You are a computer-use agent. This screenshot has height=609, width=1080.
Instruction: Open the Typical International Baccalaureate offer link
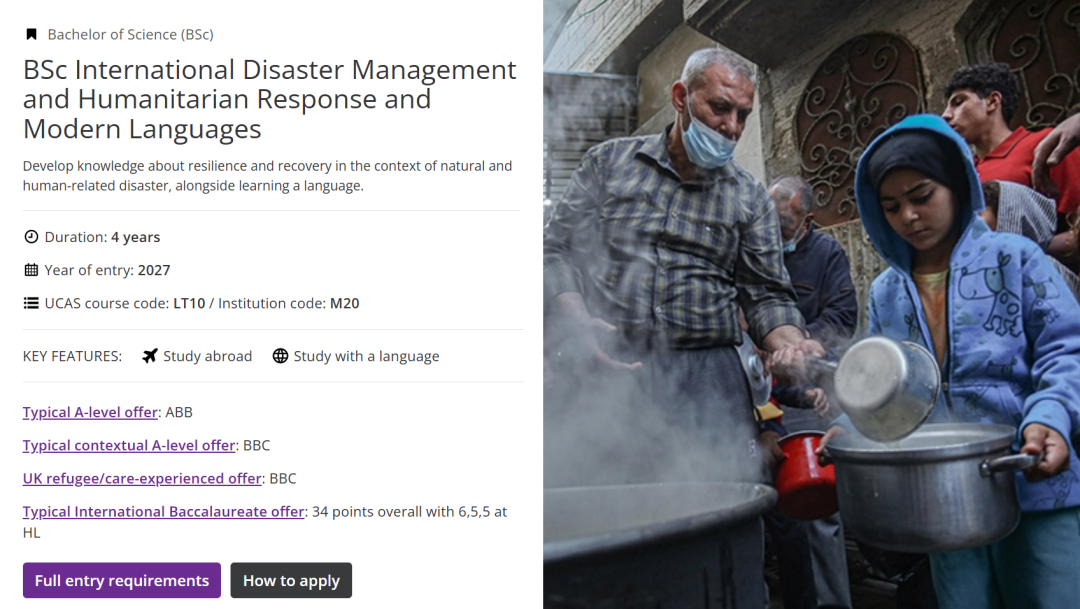click(x=163, y=511)
